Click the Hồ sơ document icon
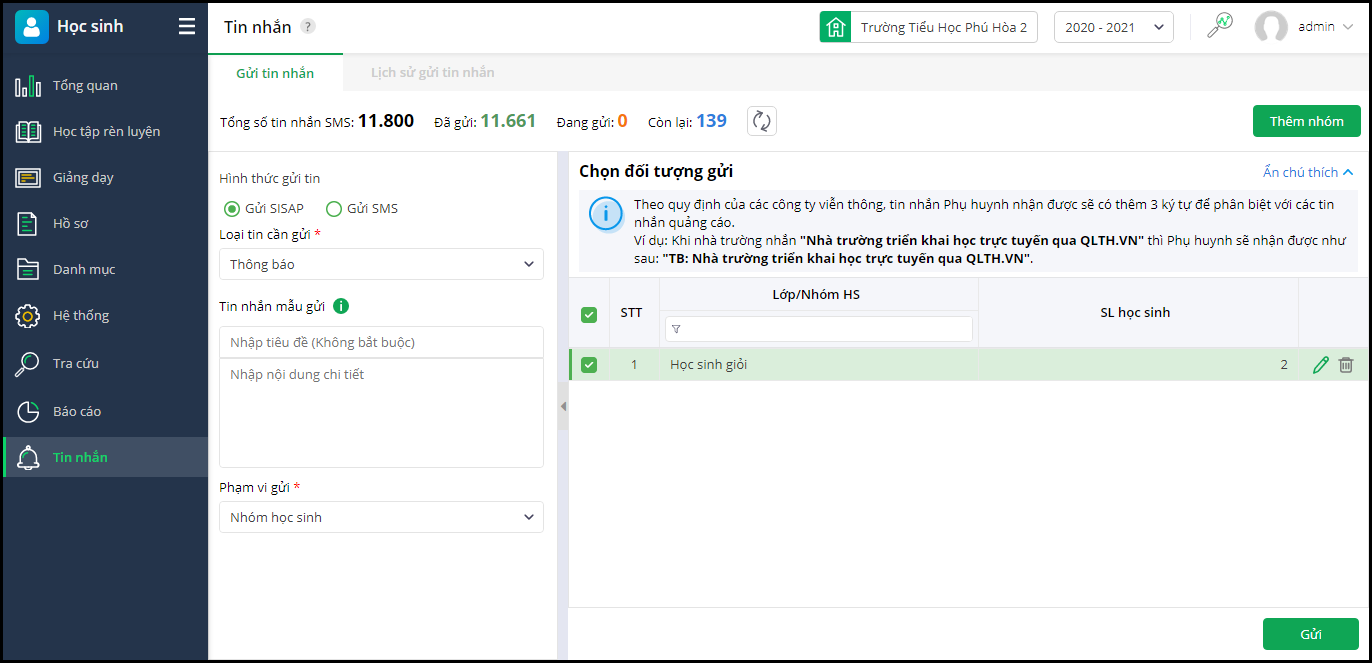 pos(28,224)
